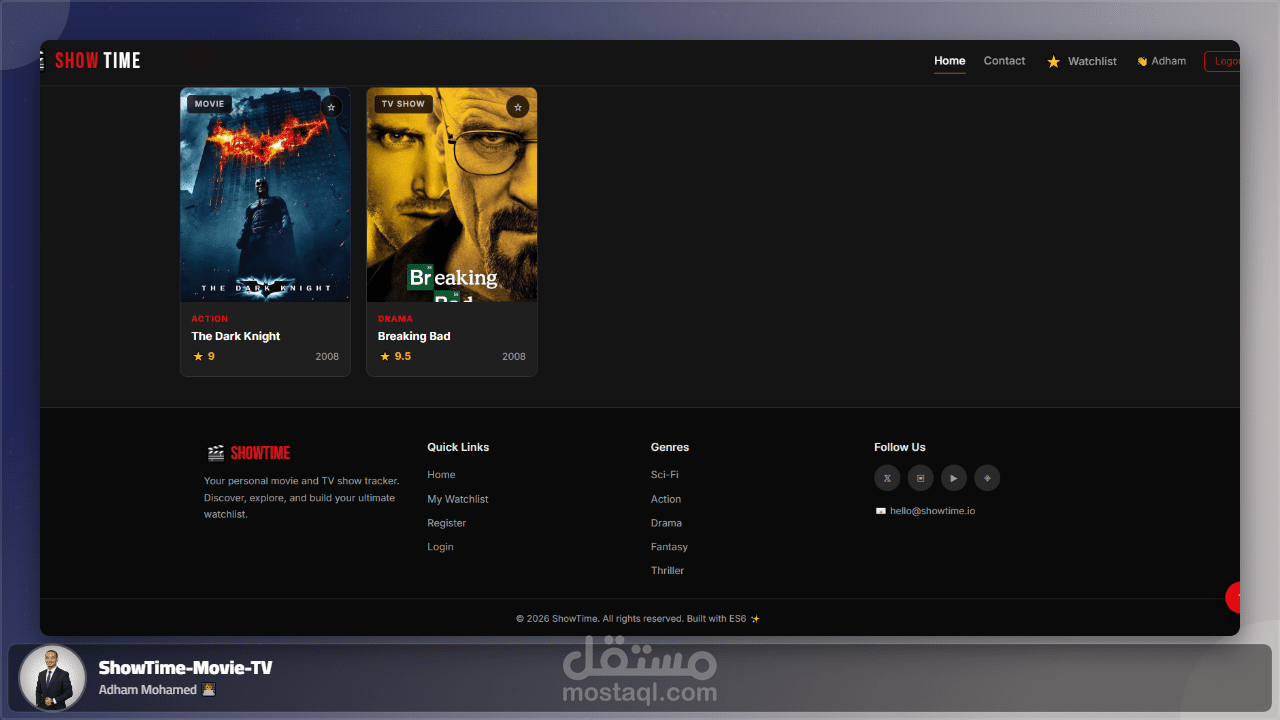The width and height of the screenshot is (1280, 720).
Task: Click the ShowTime-Movie-TV project title
Action: point(185,668)
